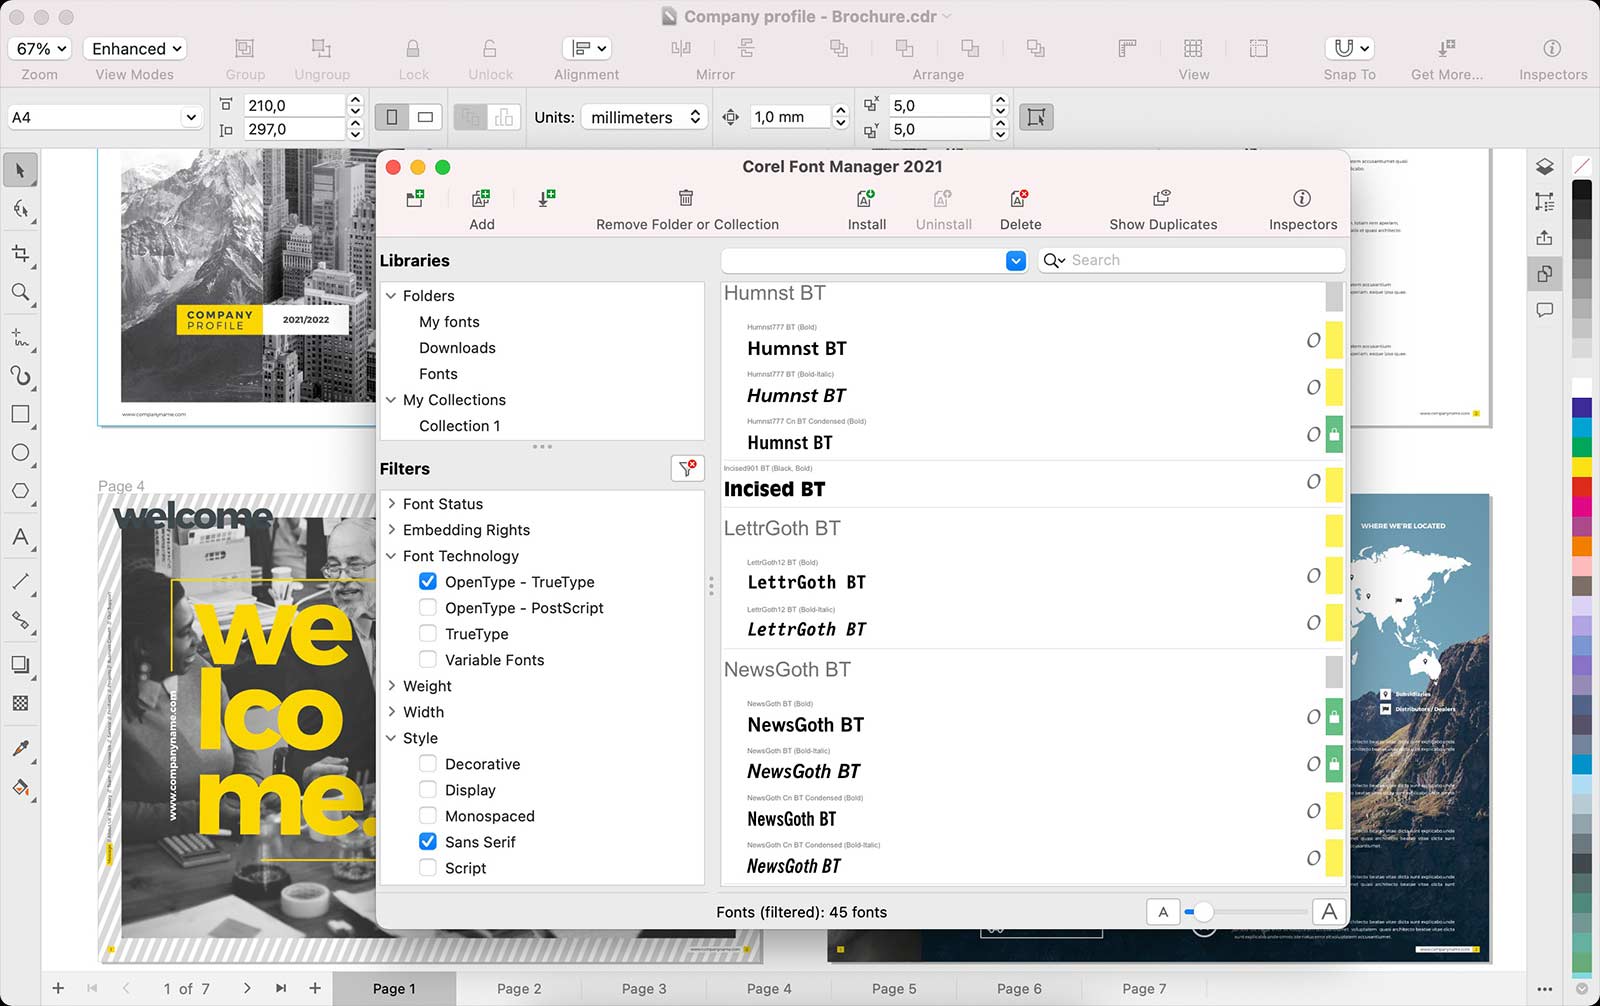Enable the Variable Fonts filter

click(x=428, y=659)
